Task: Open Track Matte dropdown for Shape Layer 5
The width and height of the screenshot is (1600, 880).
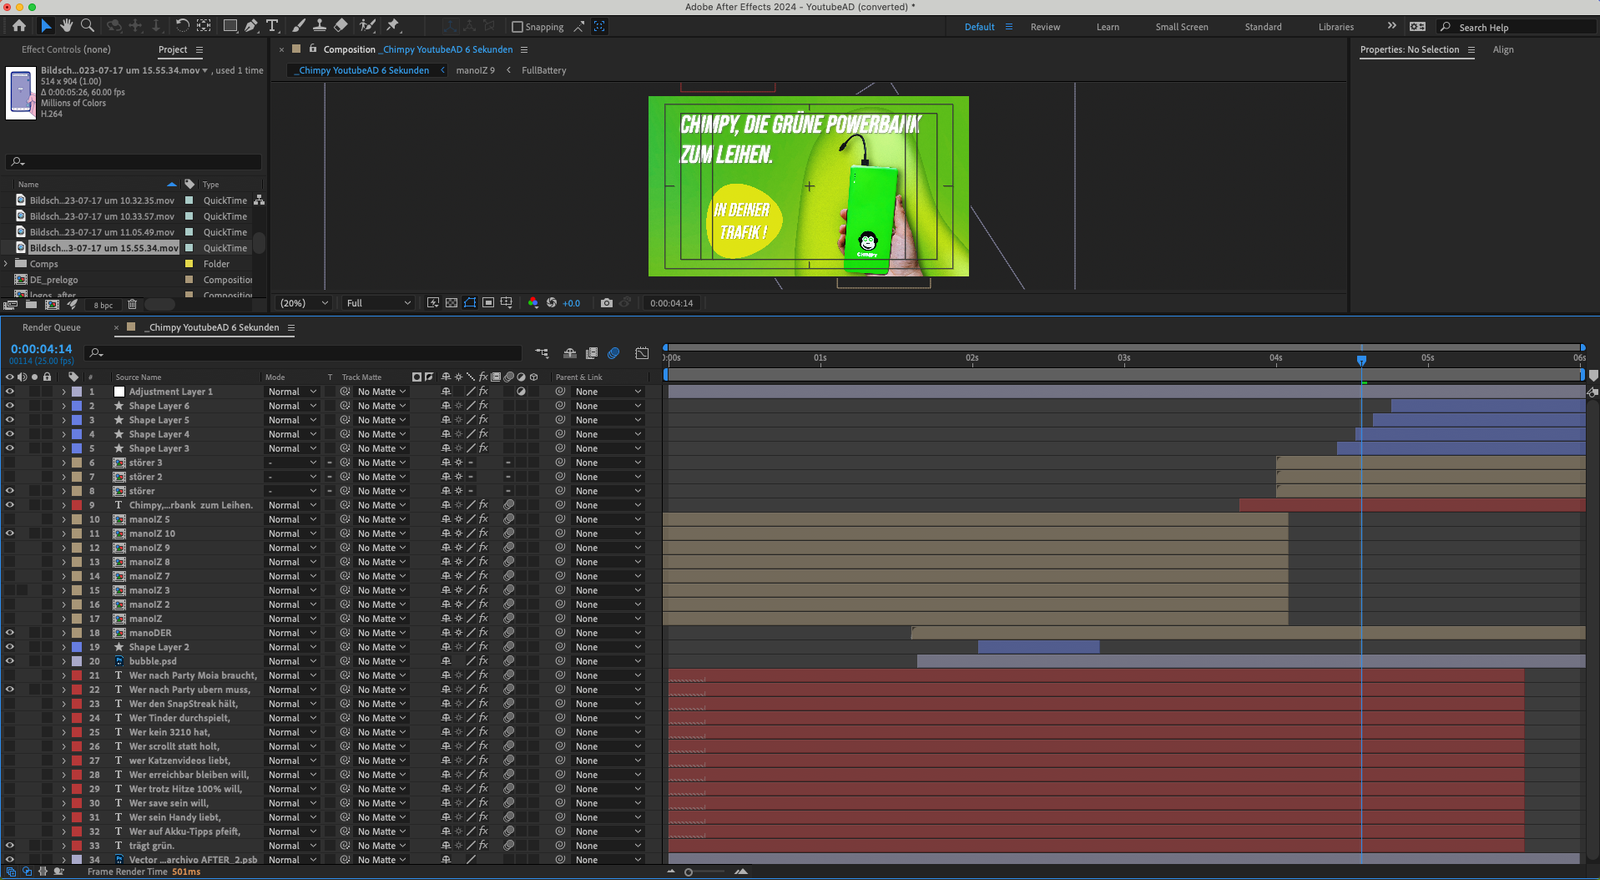Action: tap(382, 420)
